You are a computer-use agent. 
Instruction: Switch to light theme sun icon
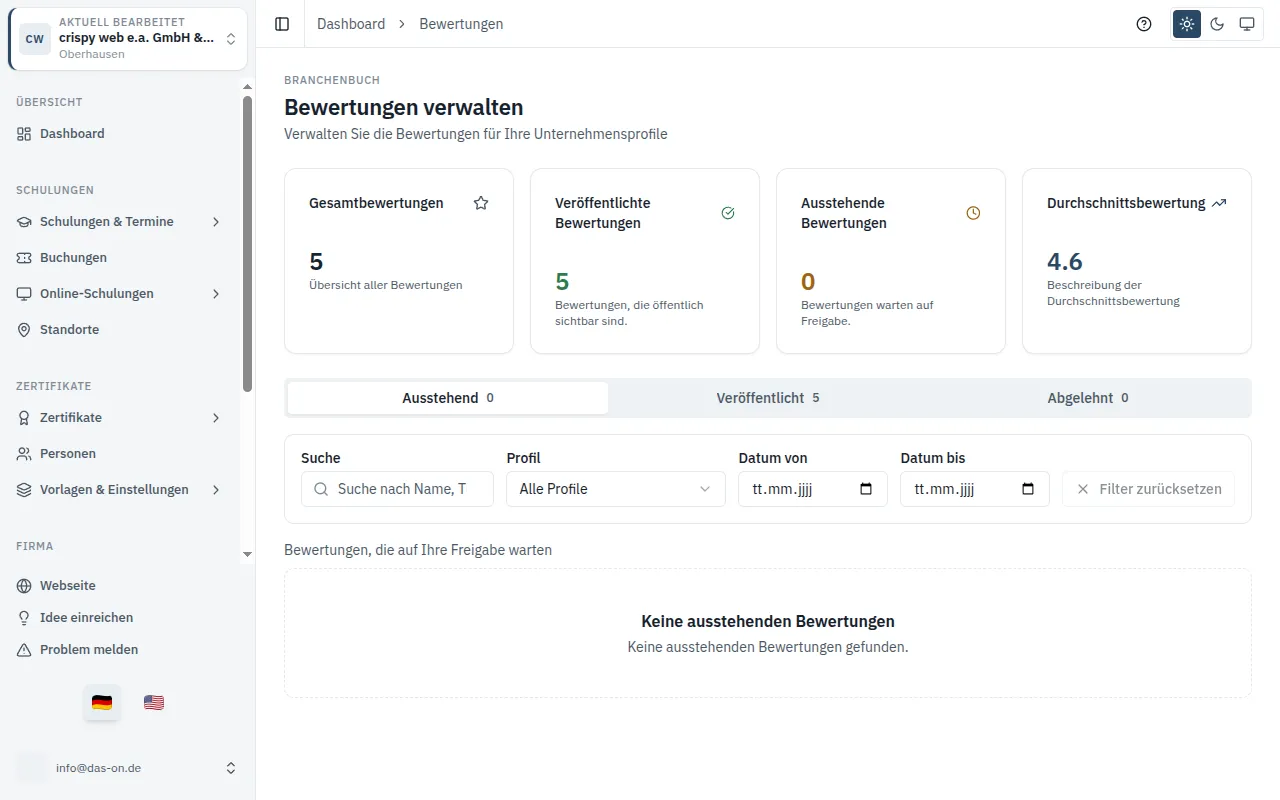pyautogui.click(x=1187, y=24)
